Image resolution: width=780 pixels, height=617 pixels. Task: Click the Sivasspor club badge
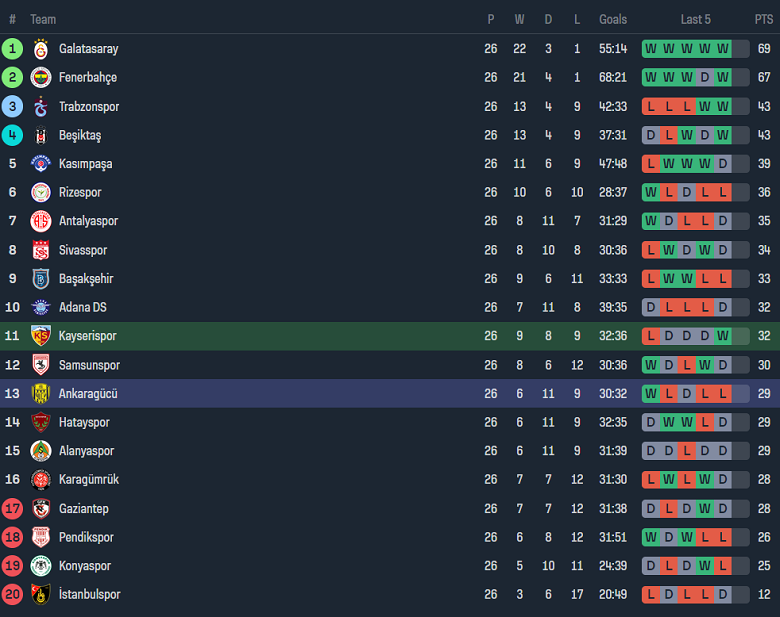[41, 250]
